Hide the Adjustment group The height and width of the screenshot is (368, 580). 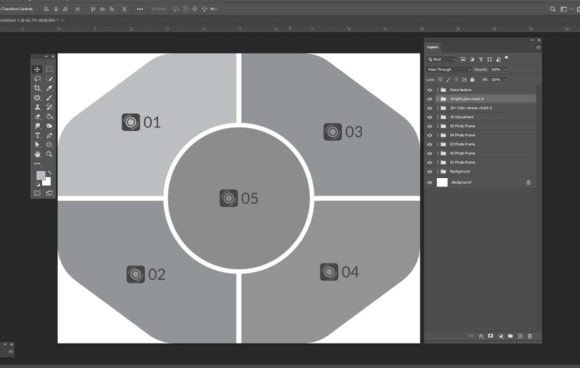tap(429, 117)
